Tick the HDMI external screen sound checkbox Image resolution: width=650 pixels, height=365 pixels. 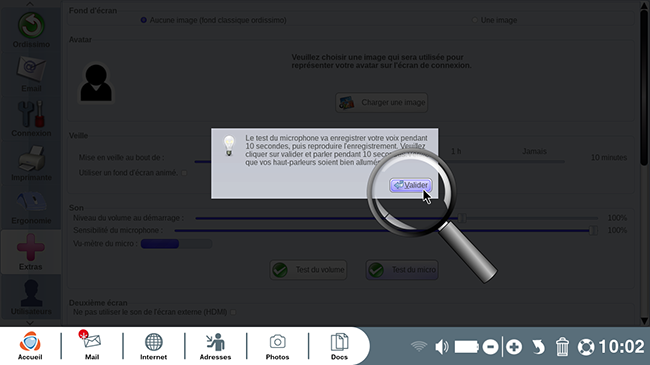tap(233, 312)
